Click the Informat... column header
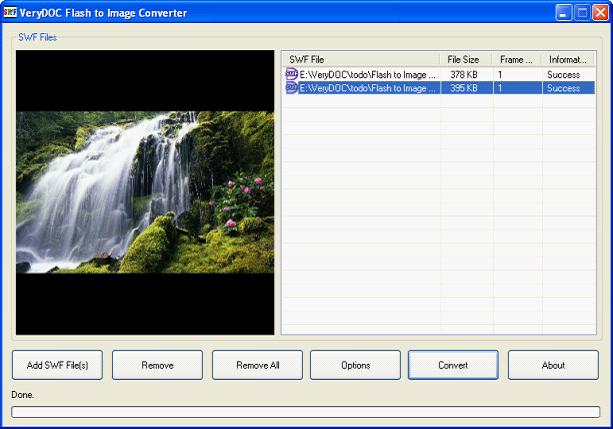The image size is (613, 429). [x=568, y=59]
